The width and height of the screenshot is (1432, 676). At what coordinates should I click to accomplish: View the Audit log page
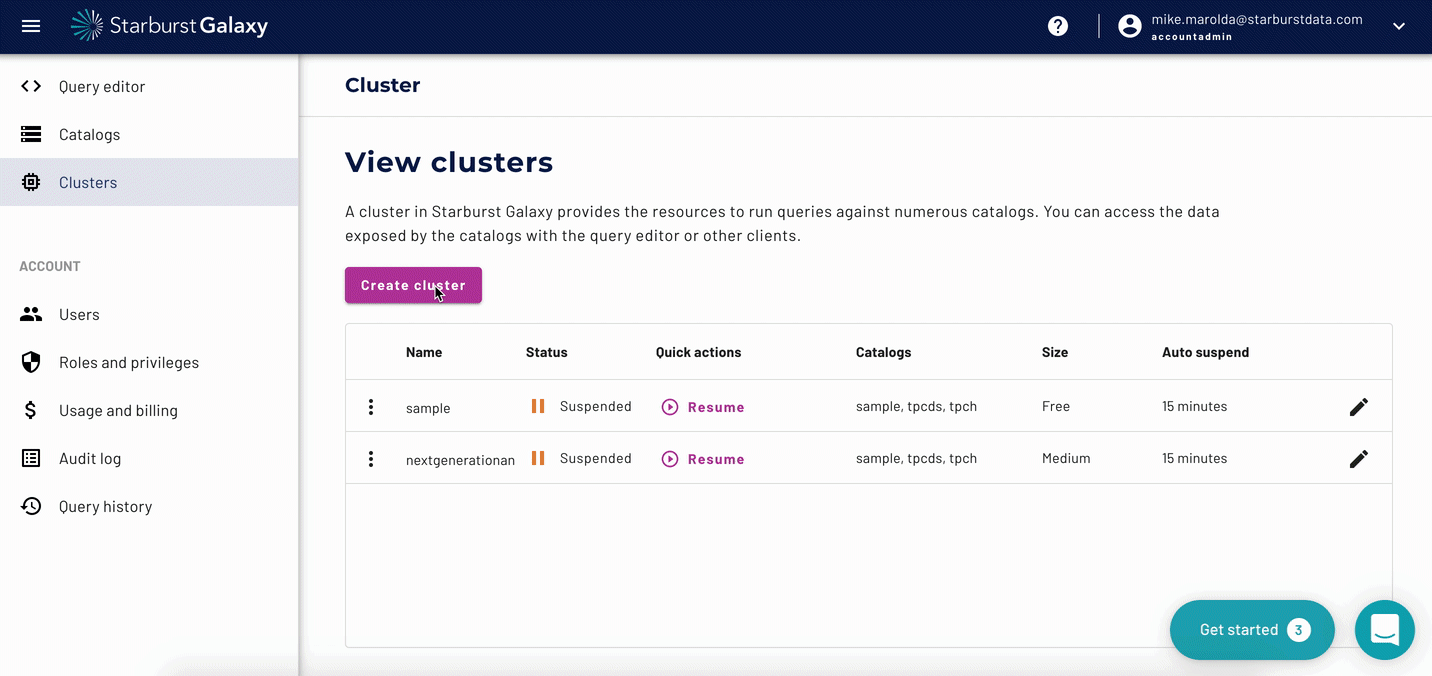(149, 458)
